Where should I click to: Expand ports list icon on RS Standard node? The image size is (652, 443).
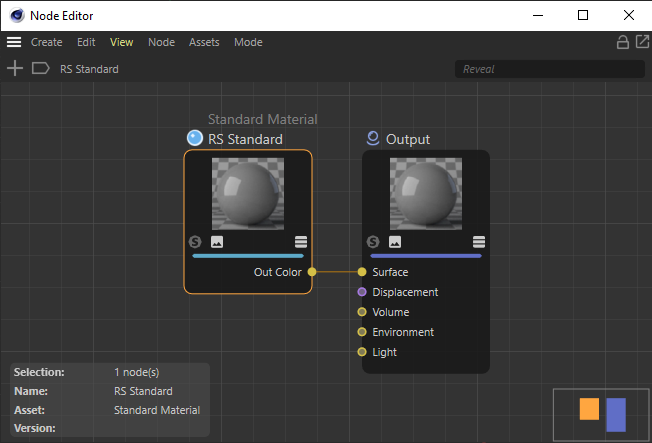pos(301,242)
